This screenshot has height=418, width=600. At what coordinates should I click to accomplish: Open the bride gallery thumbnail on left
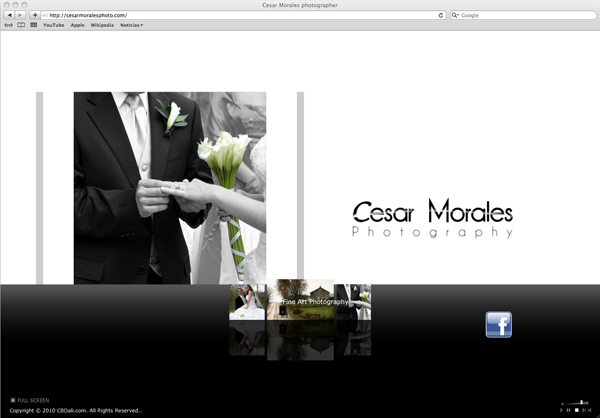246,301
